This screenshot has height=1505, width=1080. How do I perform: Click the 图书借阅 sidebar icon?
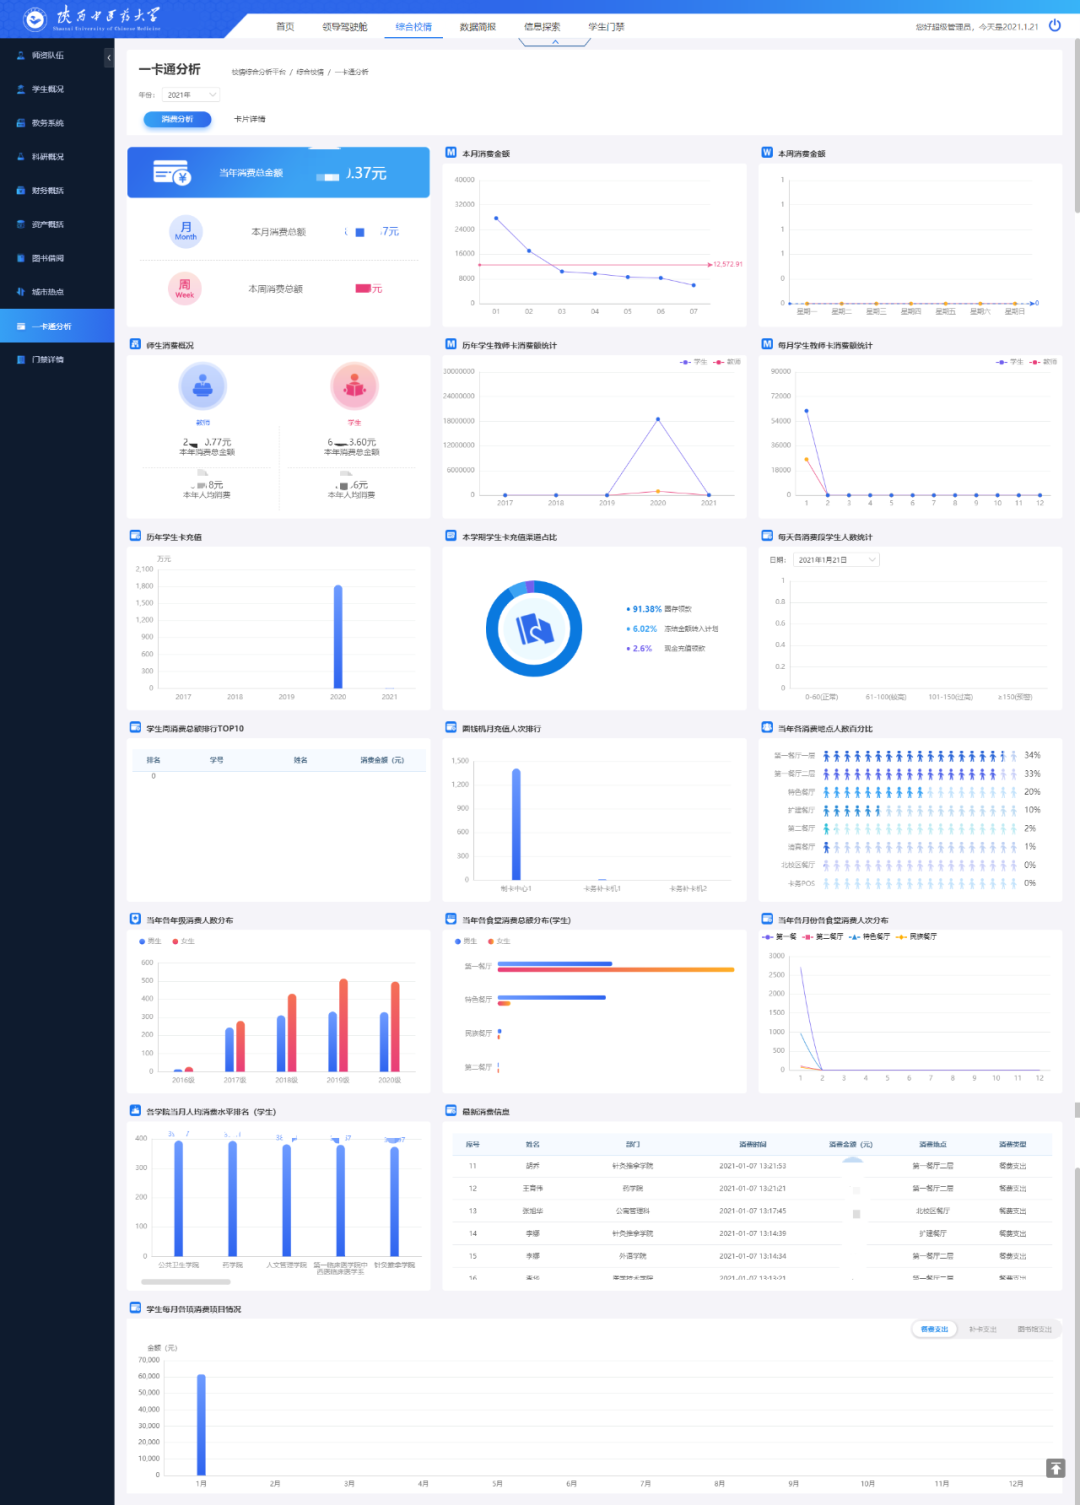point(21,259)
